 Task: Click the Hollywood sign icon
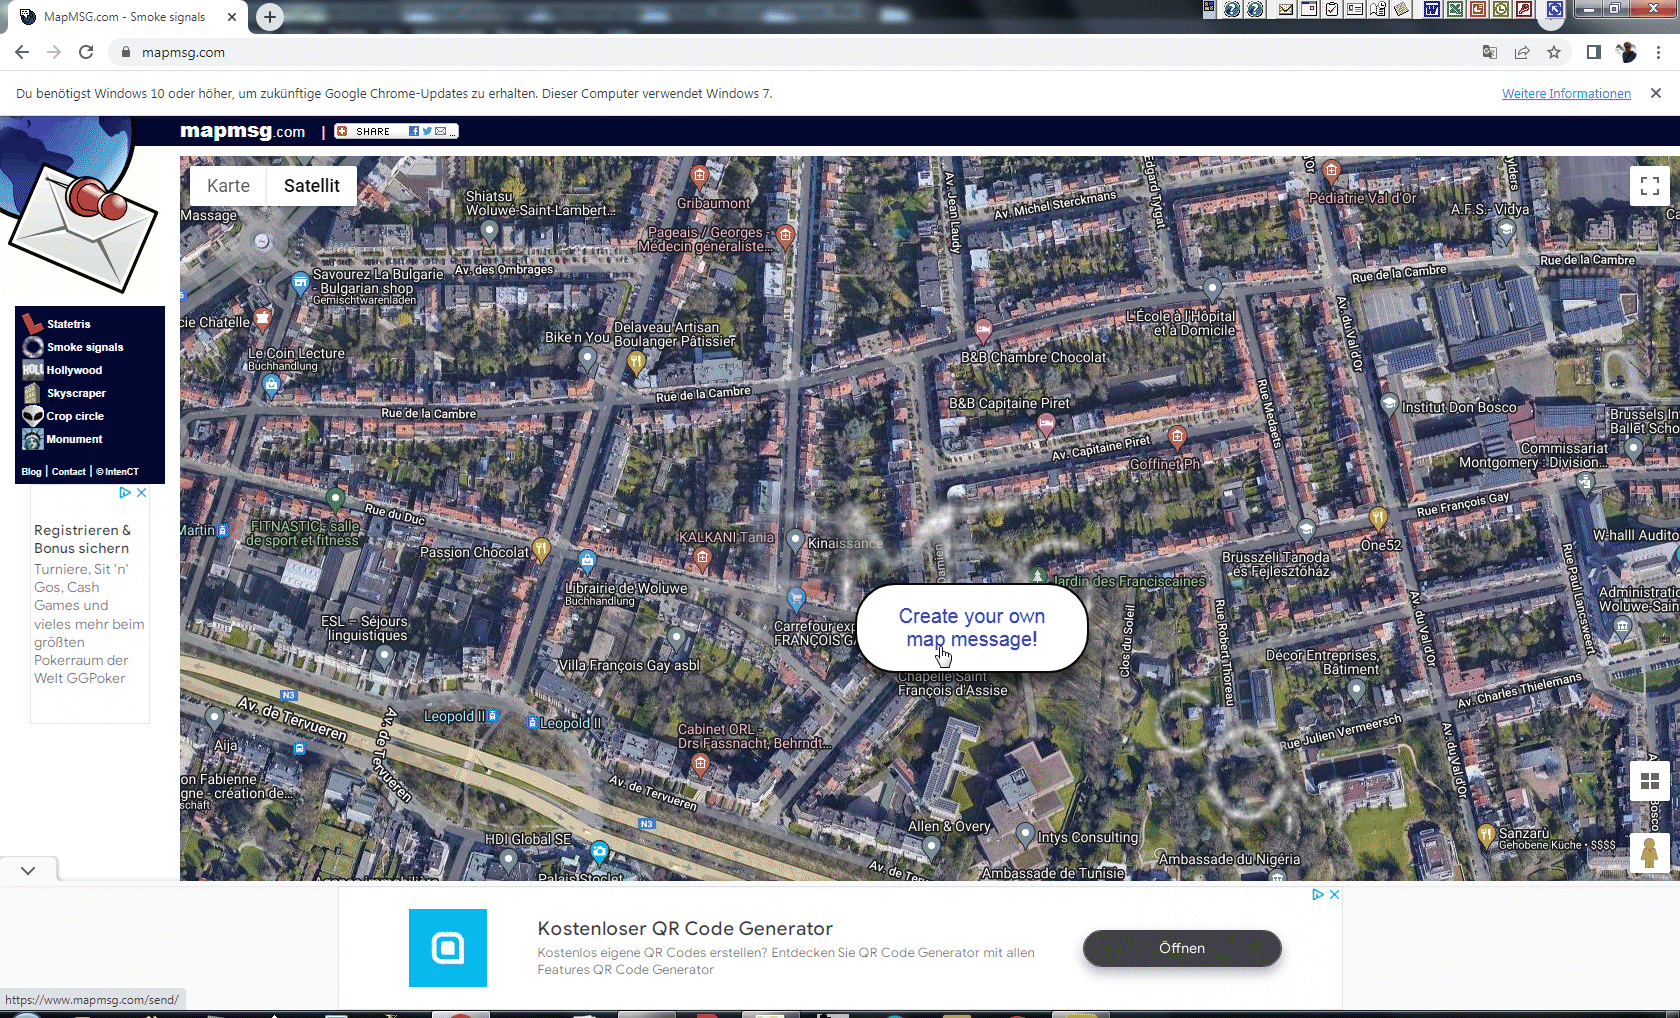33,370
